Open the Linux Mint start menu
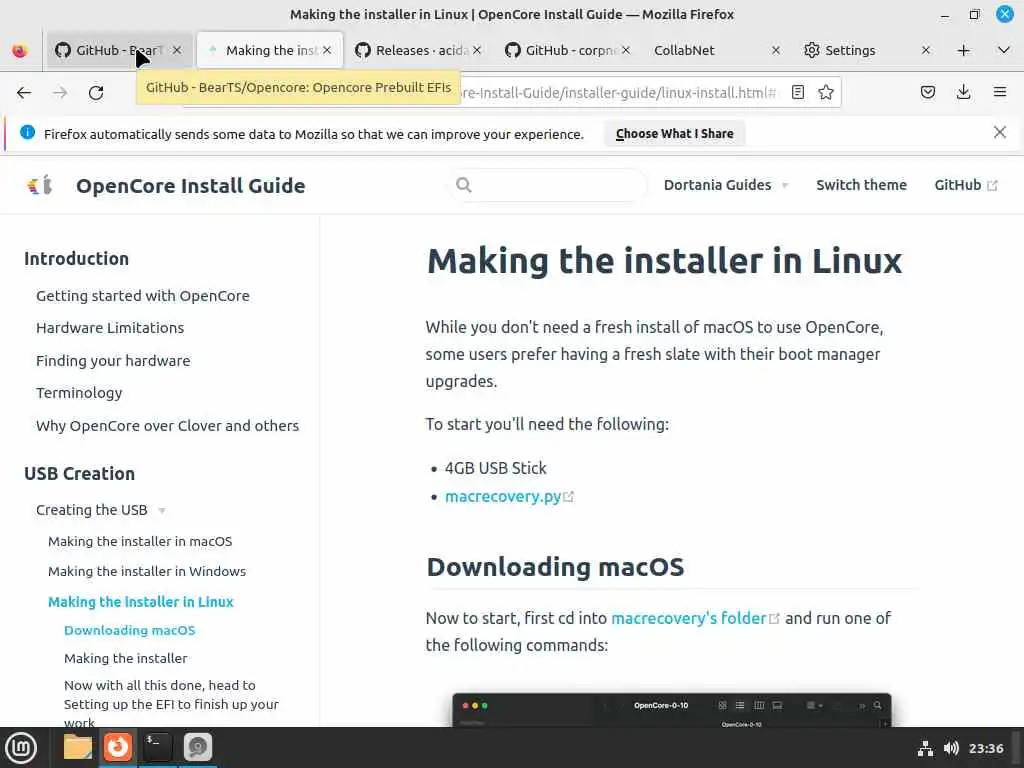The width and height of the screenshot is (1024, 768). (21, 748)
